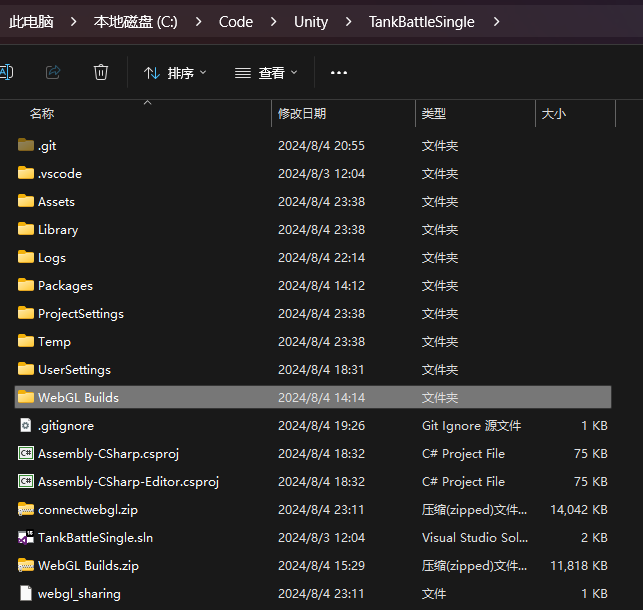Expand chevron after 本地磁盘 (C:)
This screenshot has width=643, height=610.
(198, 22)
